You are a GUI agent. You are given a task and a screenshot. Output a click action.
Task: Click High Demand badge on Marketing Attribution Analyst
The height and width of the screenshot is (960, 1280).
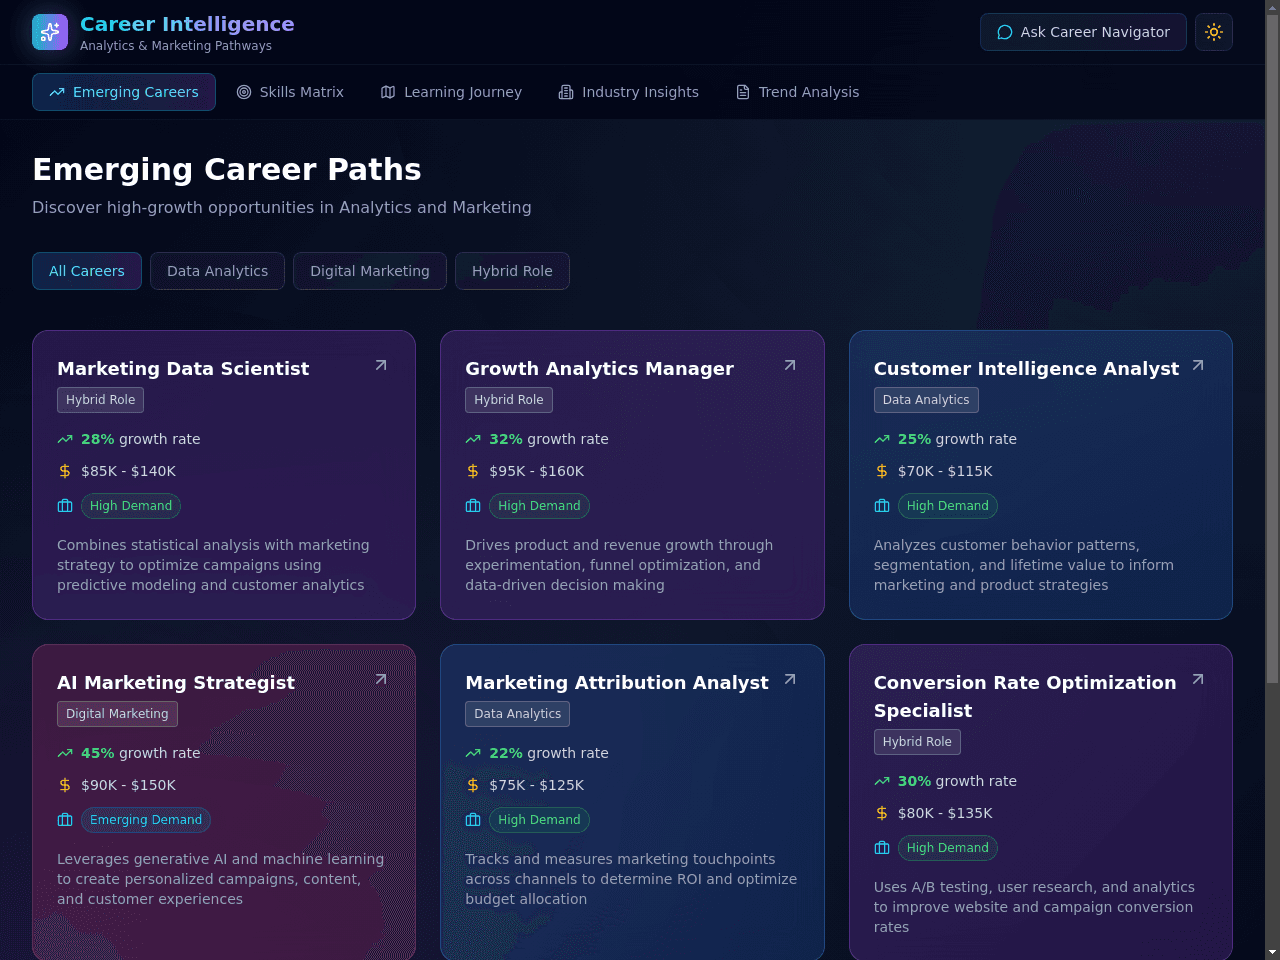[x=539, y=820]
